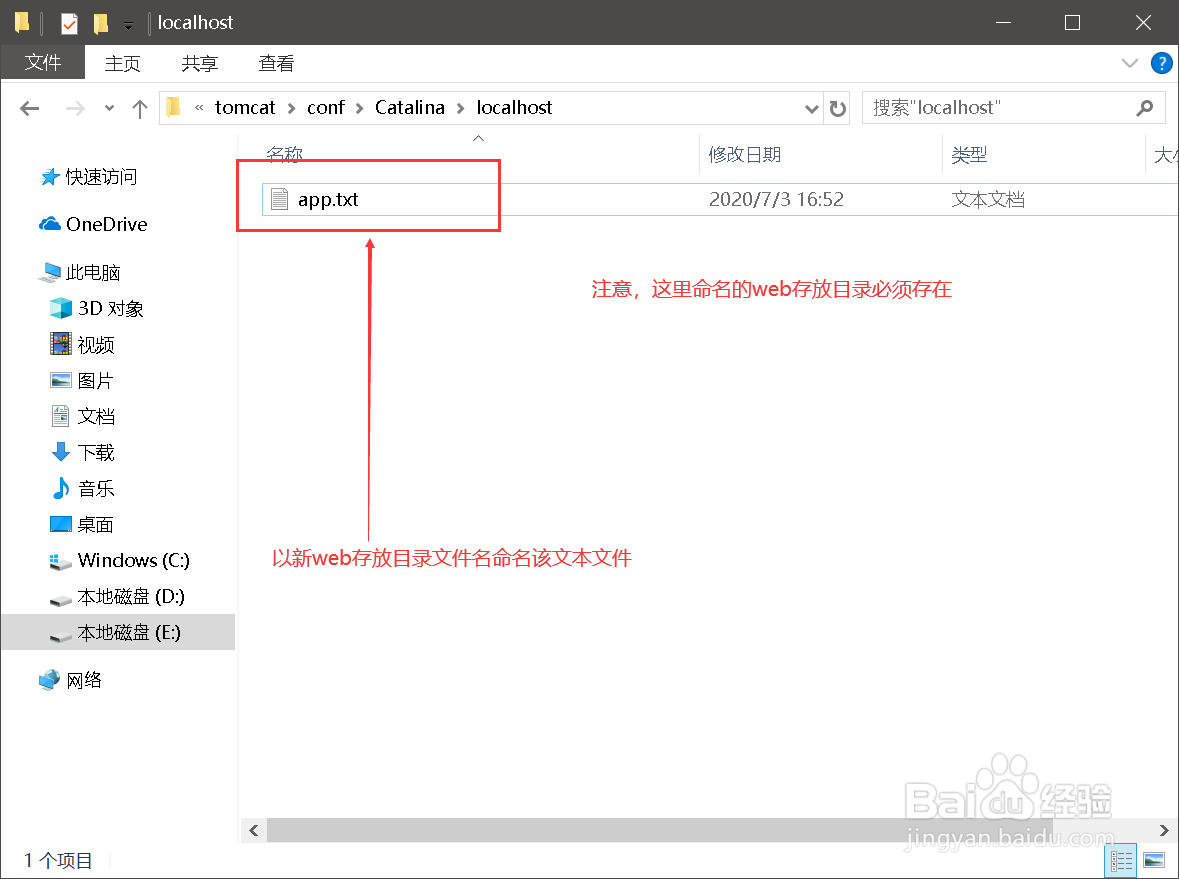Screen dimensions: 1179x879
Task: Expand the ribbon with the chevron
Action: (1129, 63)
